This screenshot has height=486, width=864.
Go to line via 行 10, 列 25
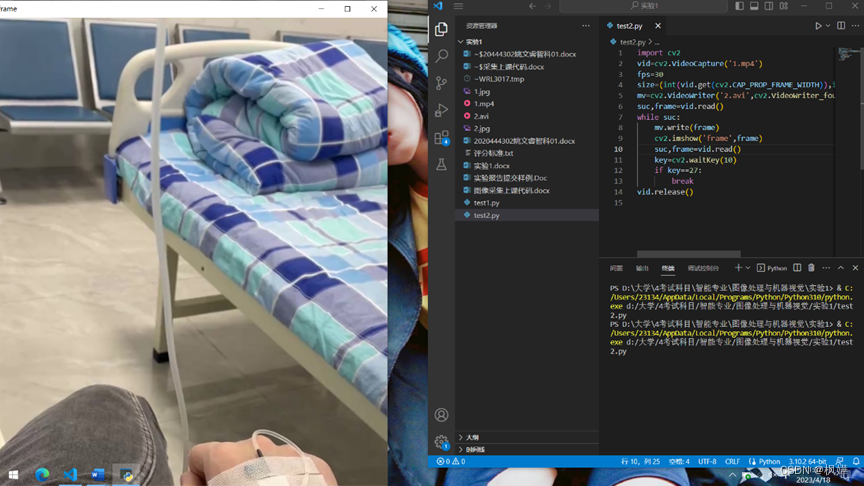click(x=640, y=462)
